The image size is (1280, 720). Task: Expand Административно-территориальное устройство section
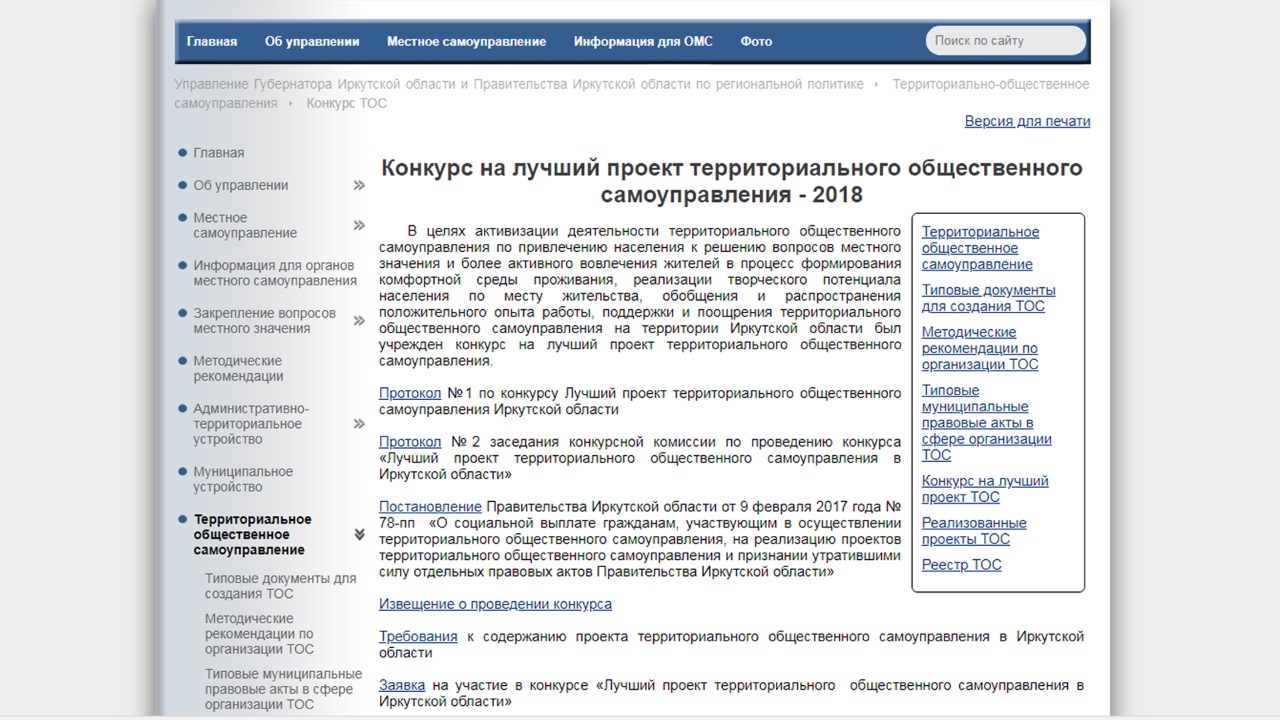[x=359, y=424]
